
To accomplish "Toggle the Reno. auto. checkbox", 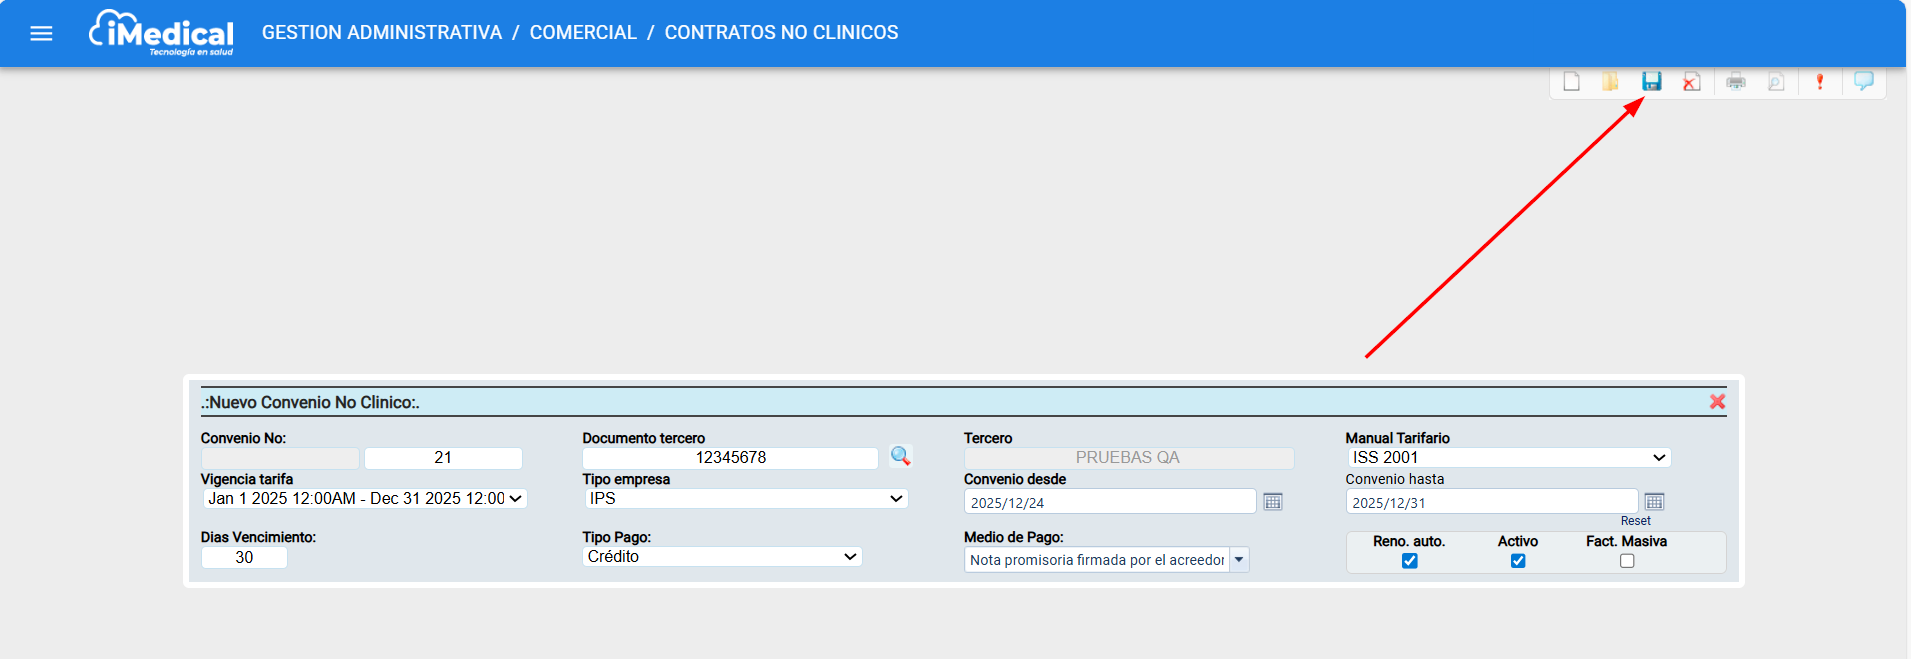I will point(1409,561).
